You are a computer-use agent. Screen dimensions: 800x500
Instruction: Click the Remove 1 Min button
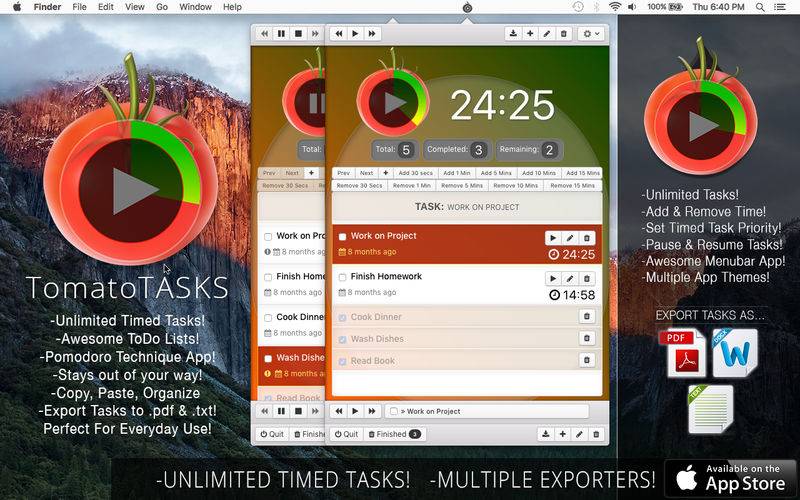click(412, 186)
